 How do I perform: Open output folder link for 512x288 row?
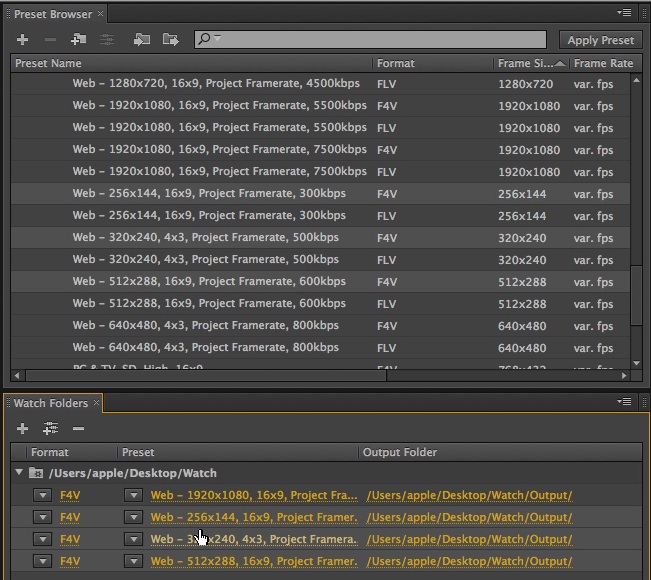click(x=469, y=561)
